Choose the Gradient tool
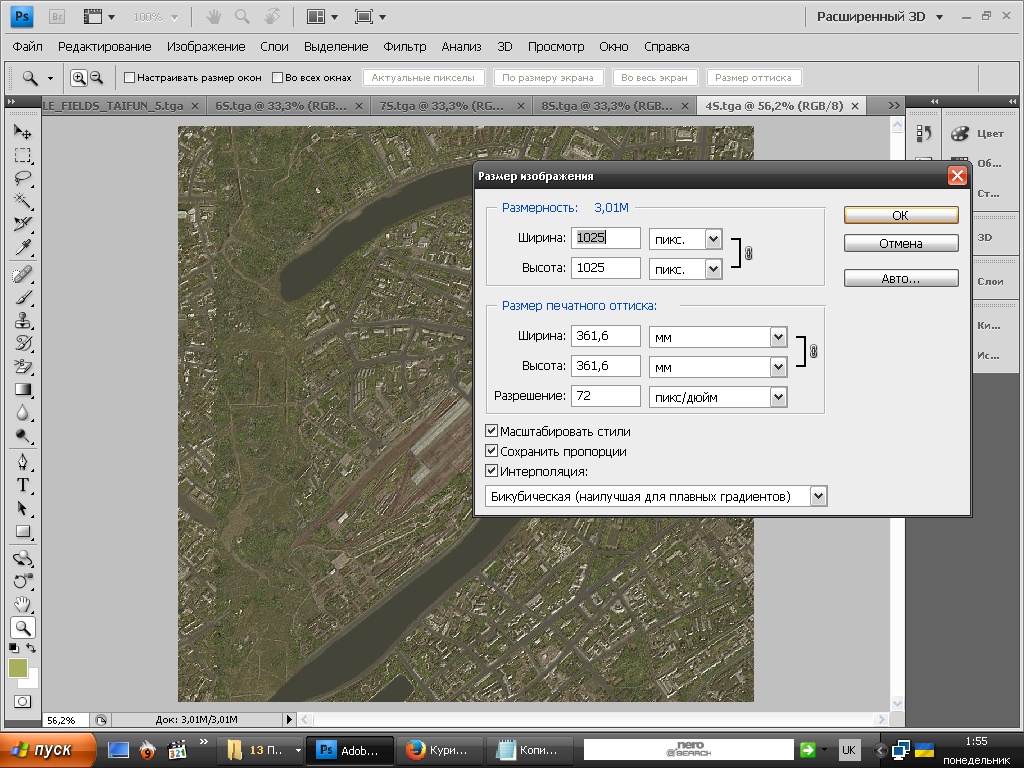This screenshot has width=1024, height=768. click(23, 390)
